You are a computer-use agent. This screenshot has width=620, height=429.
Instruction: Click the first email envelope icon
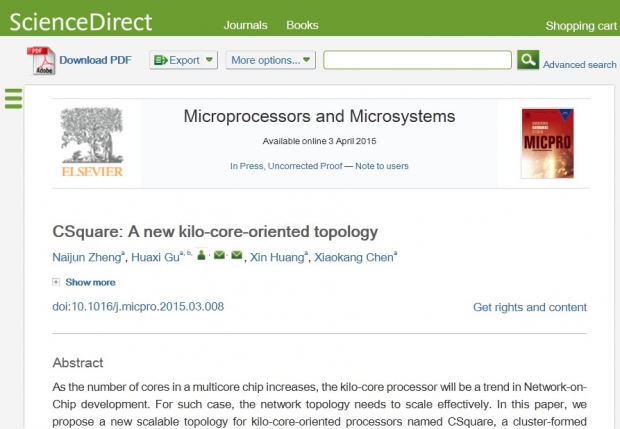(219, 255)
